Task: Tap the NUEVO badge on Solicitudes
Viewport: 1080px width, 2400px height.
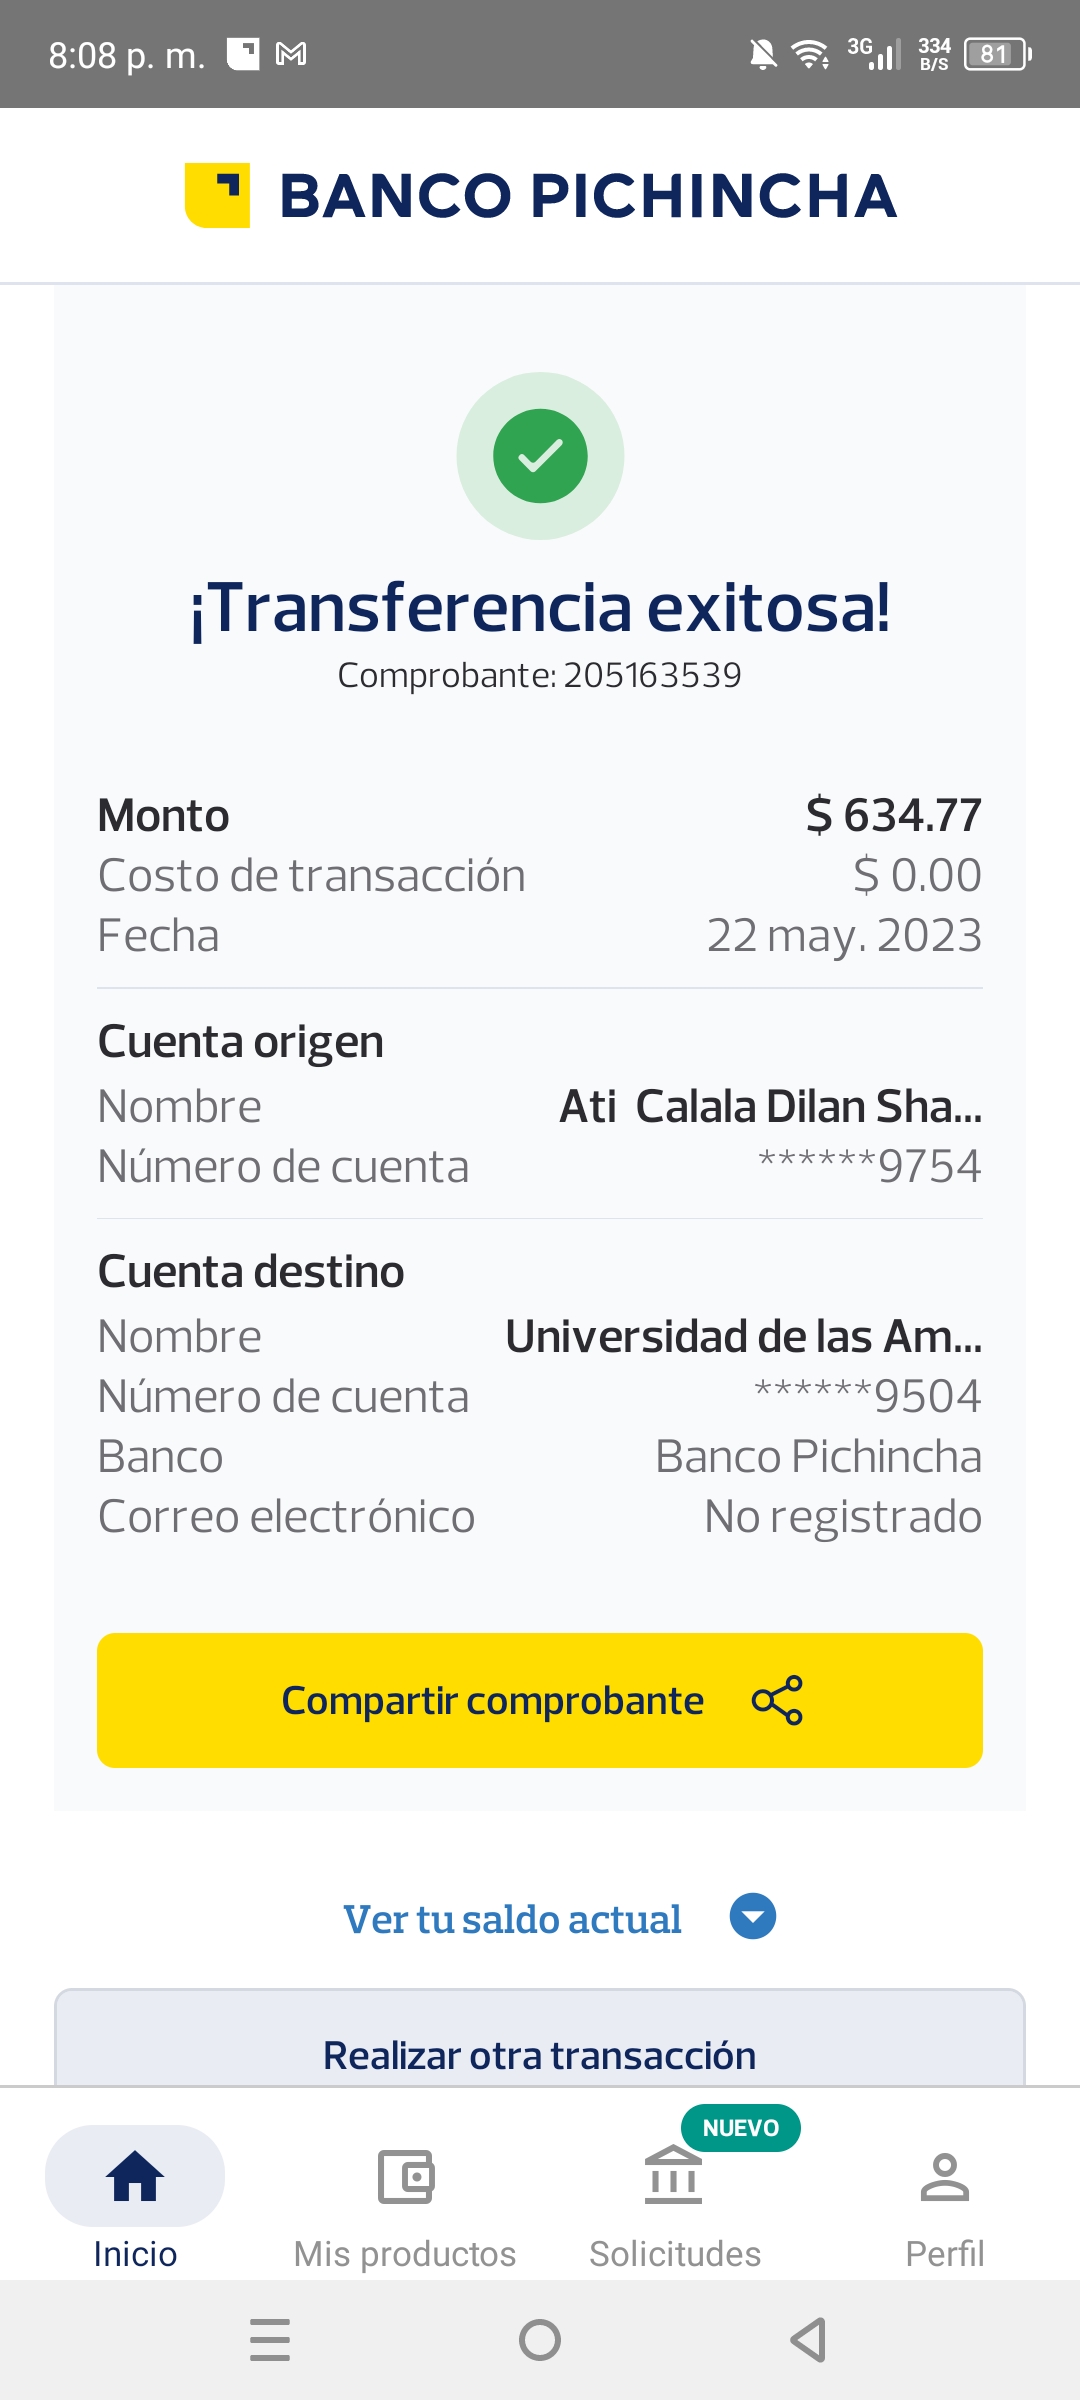Action: click(x=740, y=2128)
